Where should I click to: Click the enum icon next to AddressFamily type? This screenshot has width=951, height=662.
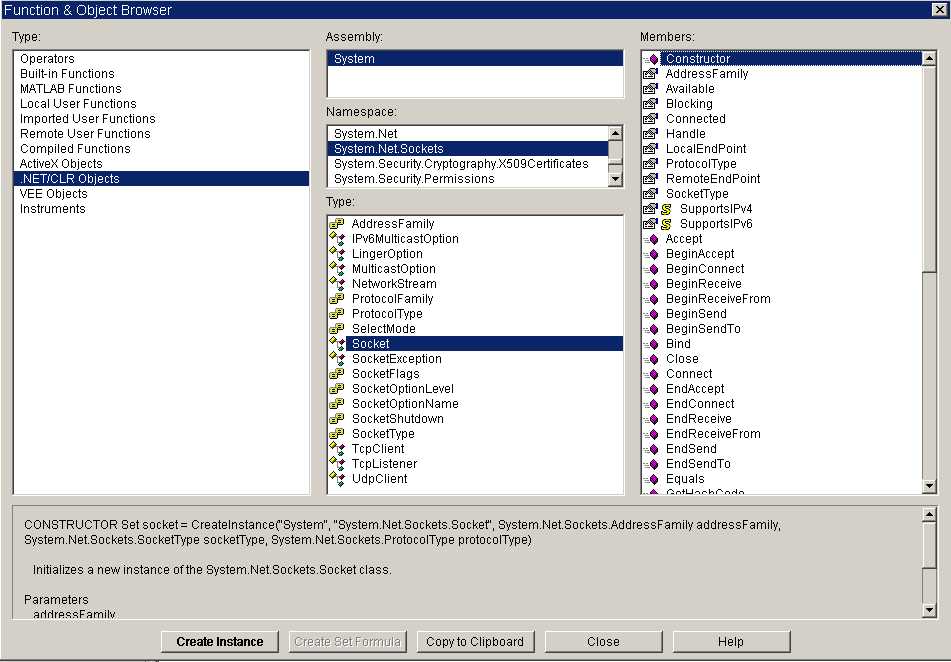click(x=337, y=224)
